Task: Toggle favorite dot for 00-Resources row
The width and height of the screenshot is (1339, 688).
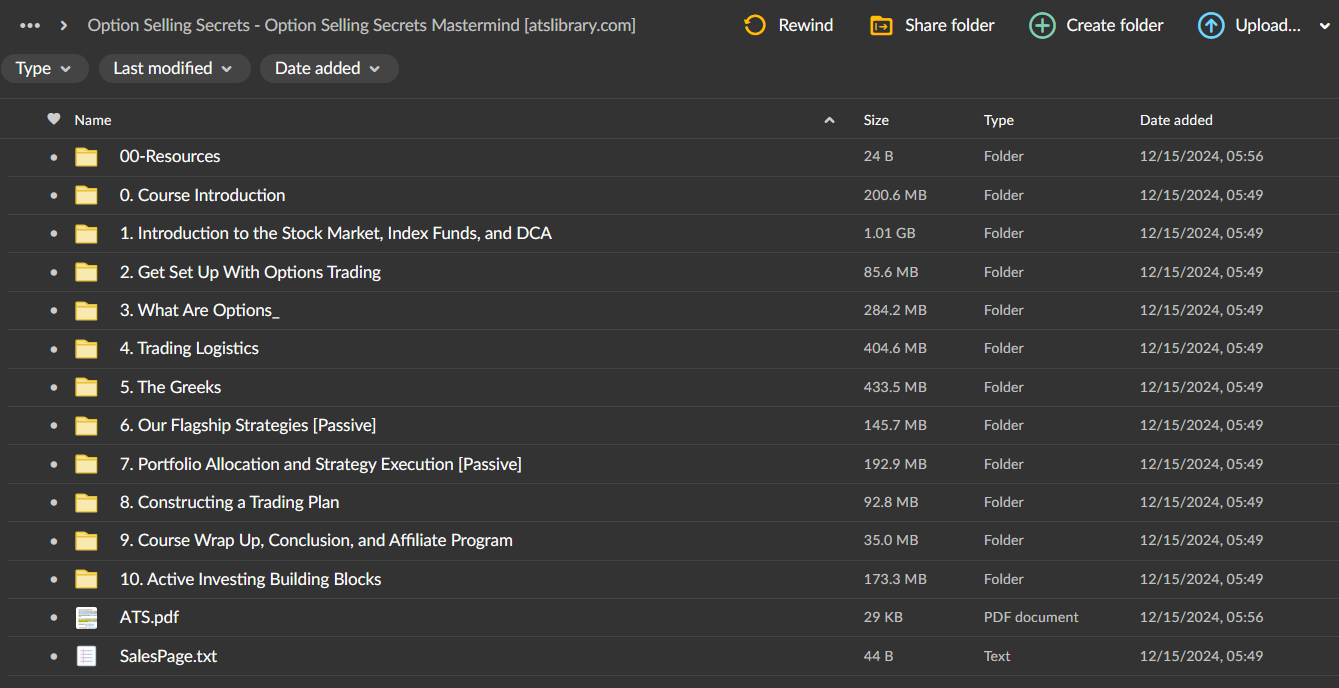Action: click(54, 157)
